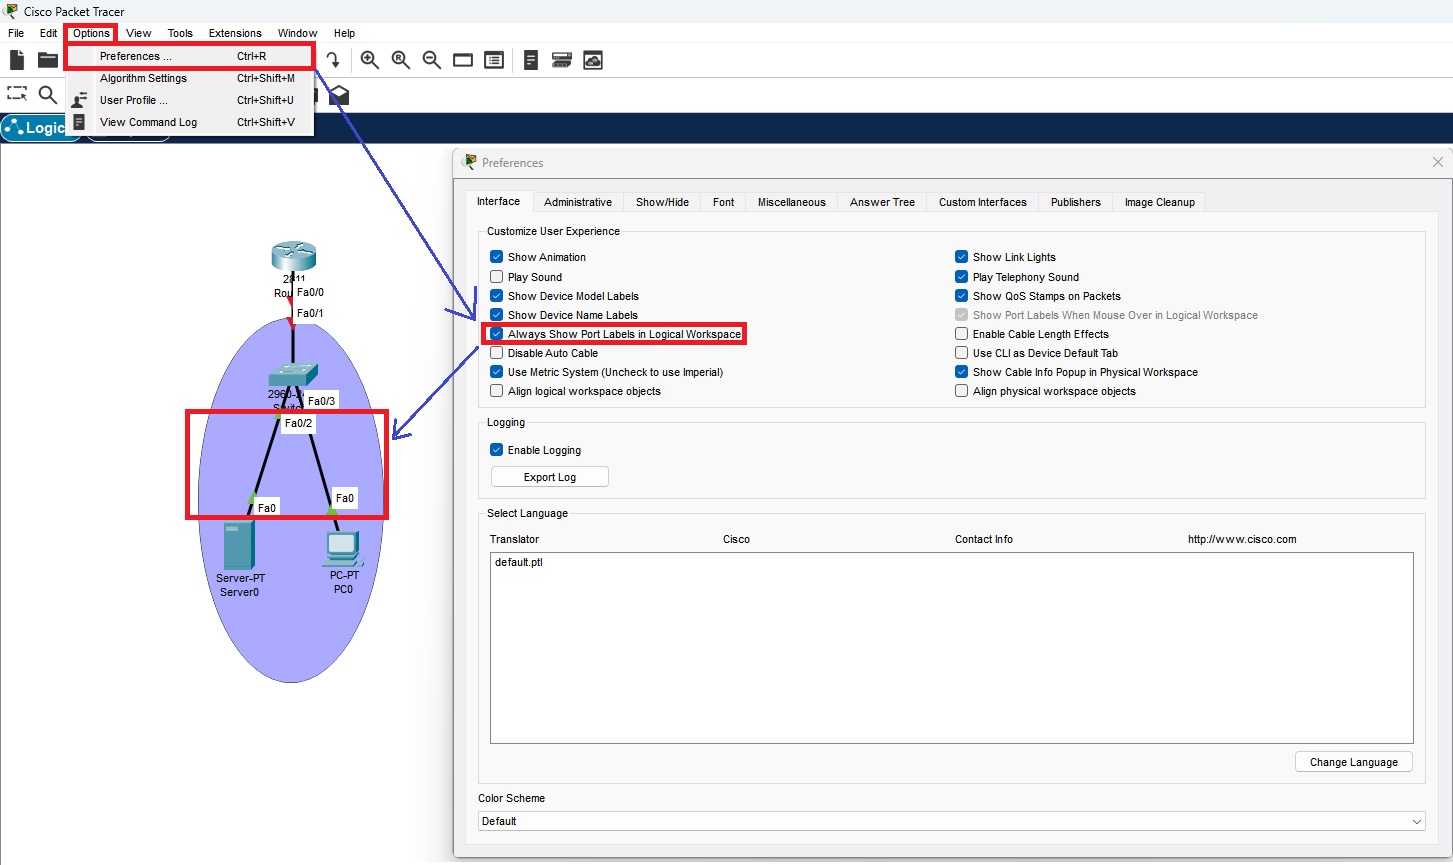The width and height of the screenshot is (1453, 865).
Task: Switch to the Answer Tree tab
Action: click(x=882, y=202)
